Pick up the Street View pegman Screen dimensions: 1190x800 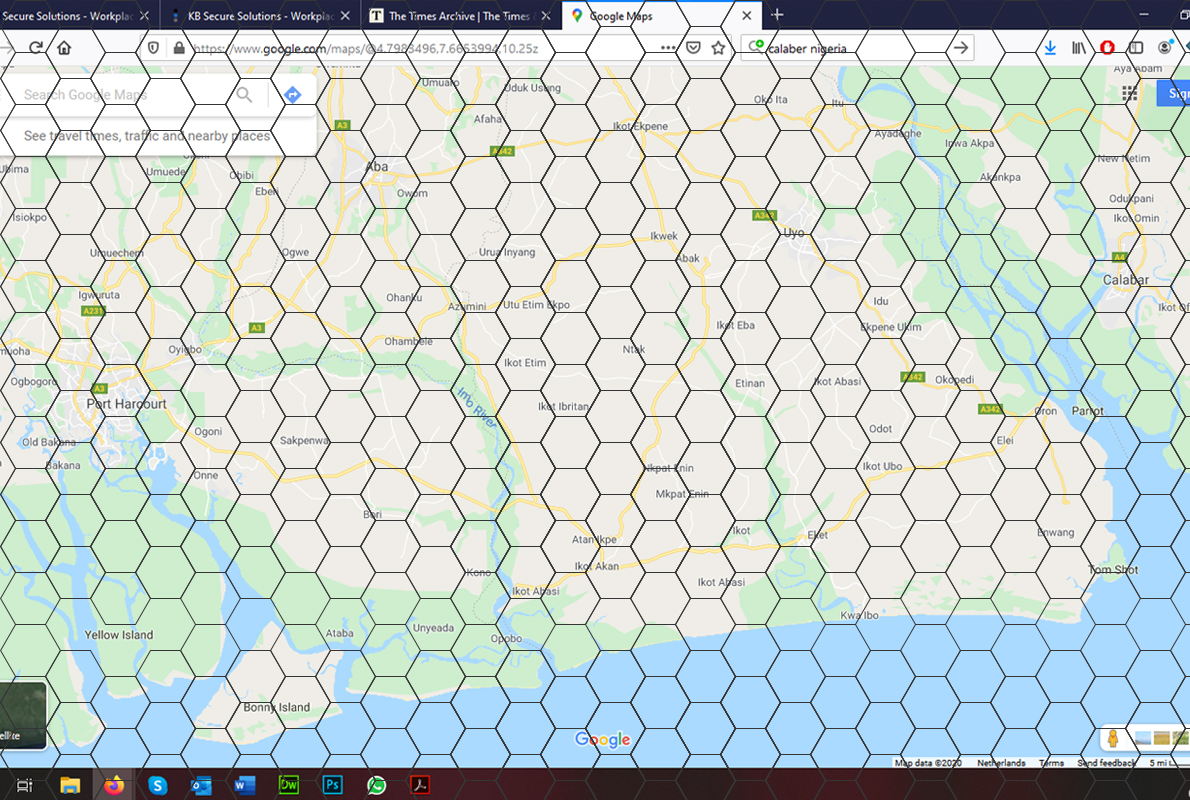coord(1113,739)
